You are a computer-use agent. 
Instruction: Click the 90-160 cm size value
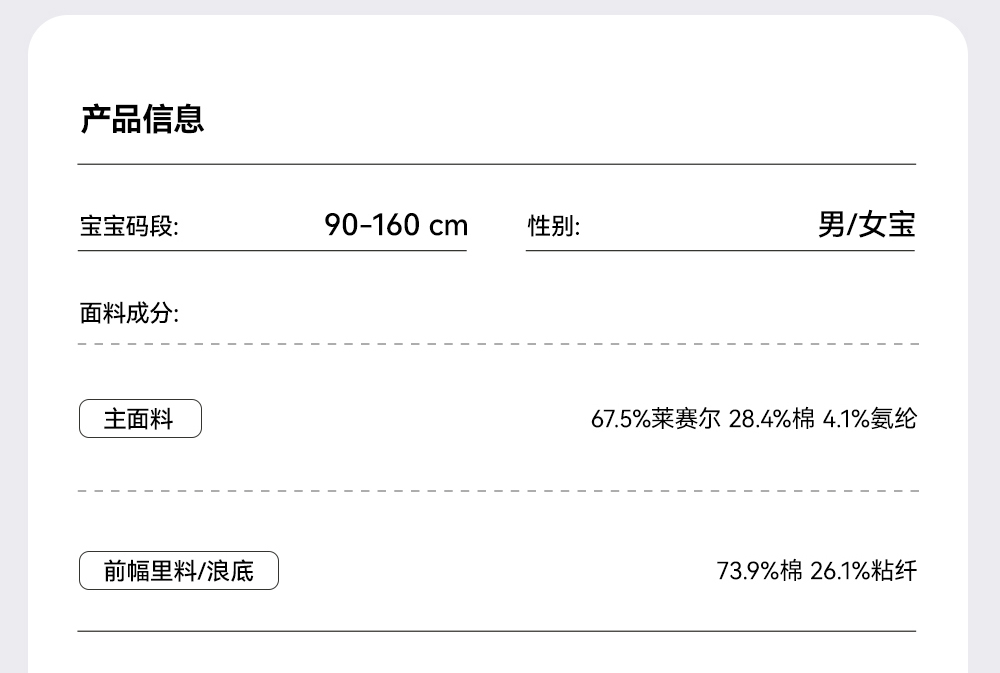(x=396, y=225)
